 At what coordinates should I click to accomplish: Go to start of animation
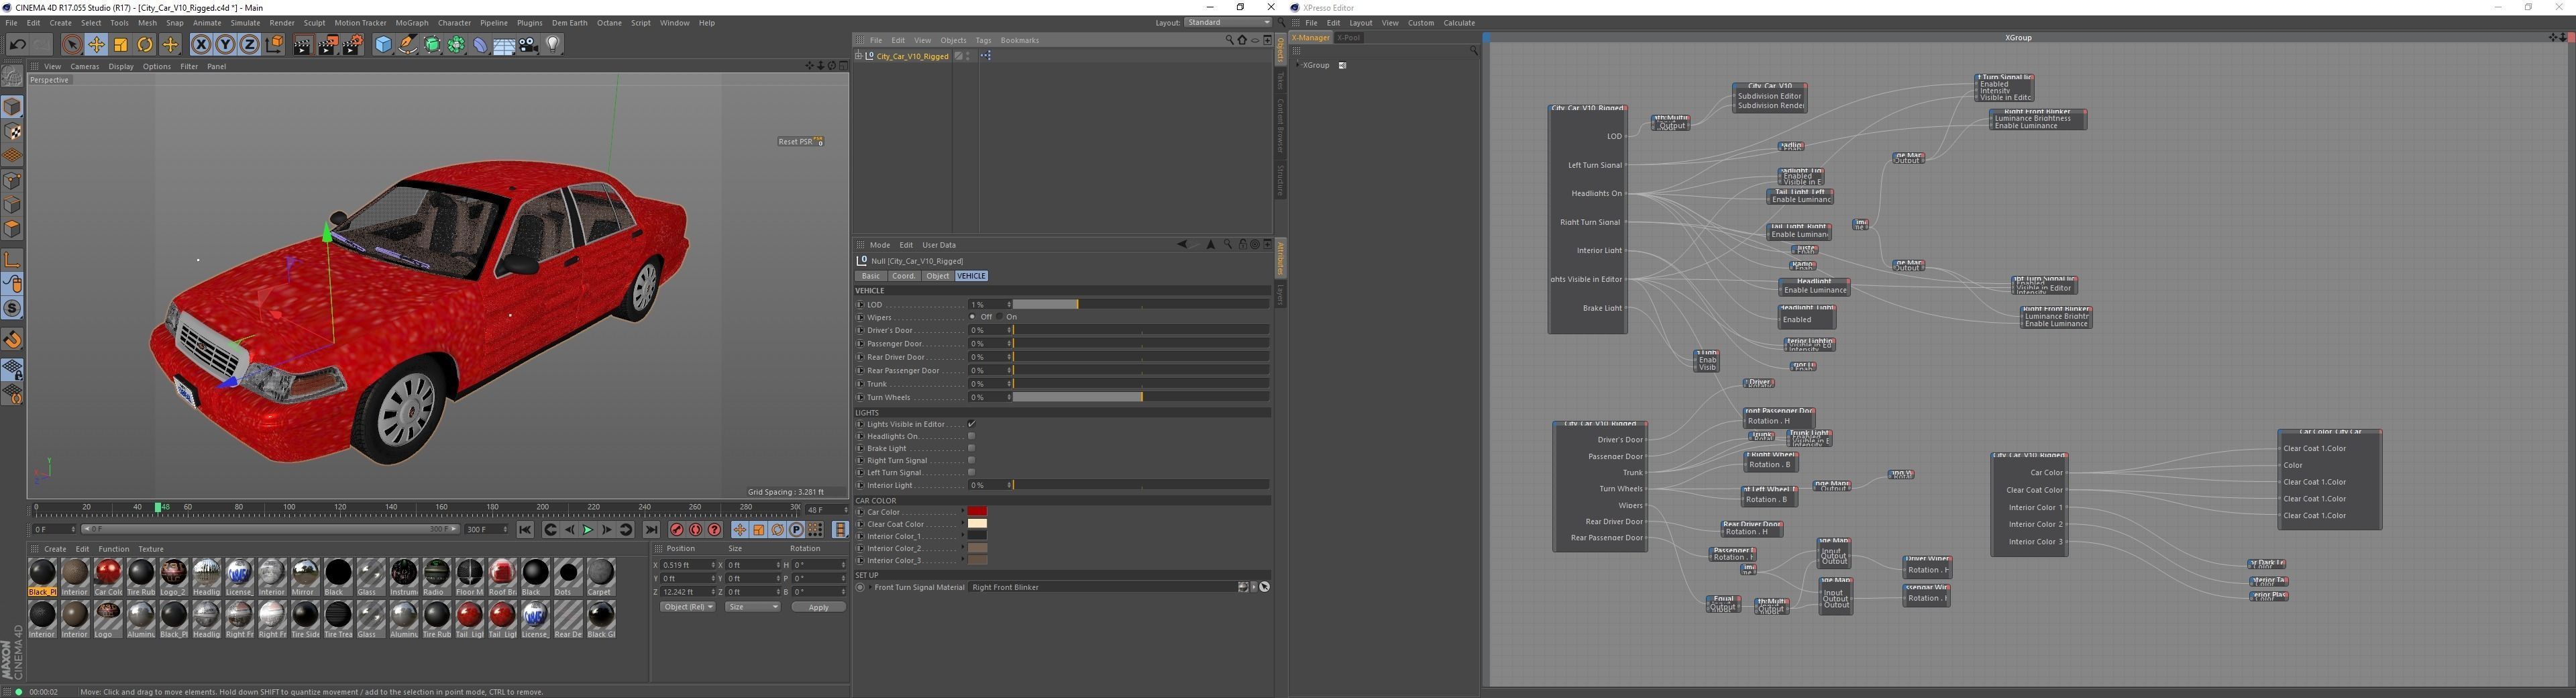click(x=525, y=530)
